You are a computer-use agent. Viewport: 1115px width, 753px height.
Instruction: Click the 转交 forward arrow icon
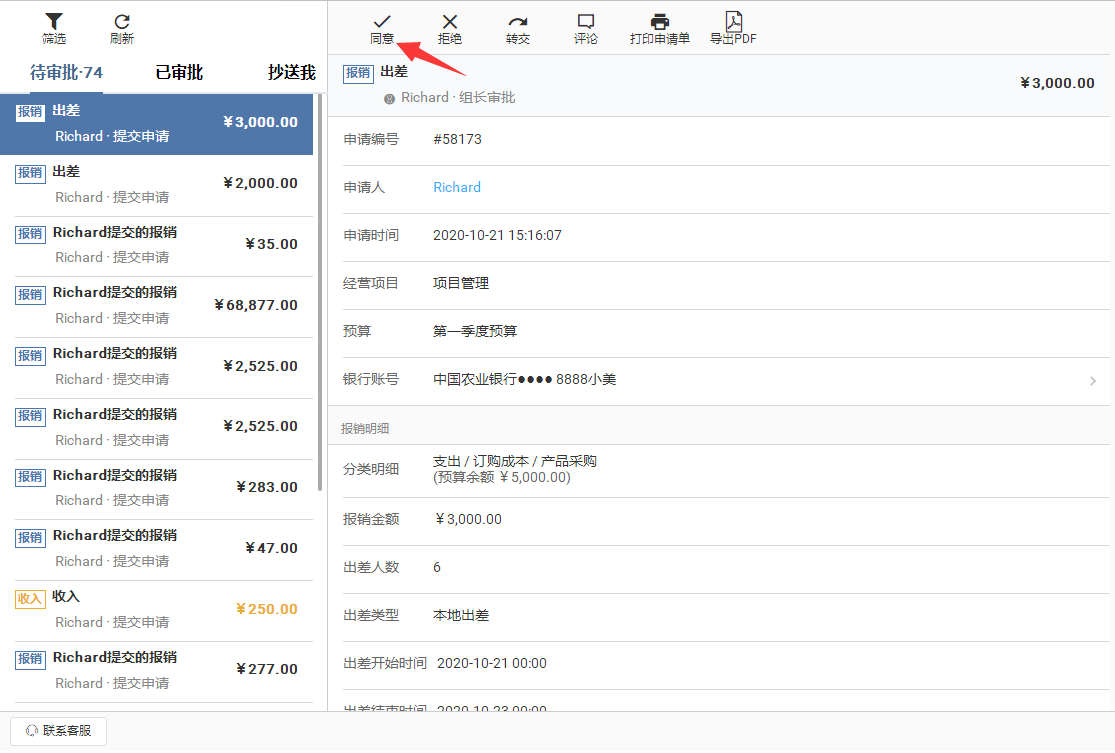(518, 22)
